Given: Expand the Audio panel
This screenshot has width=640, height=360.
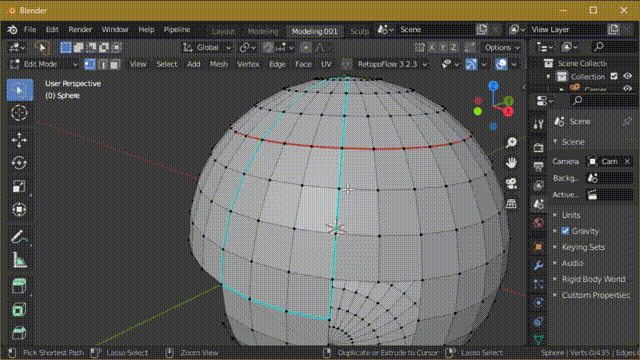Looking at the screenshot, I should [572, 263].
